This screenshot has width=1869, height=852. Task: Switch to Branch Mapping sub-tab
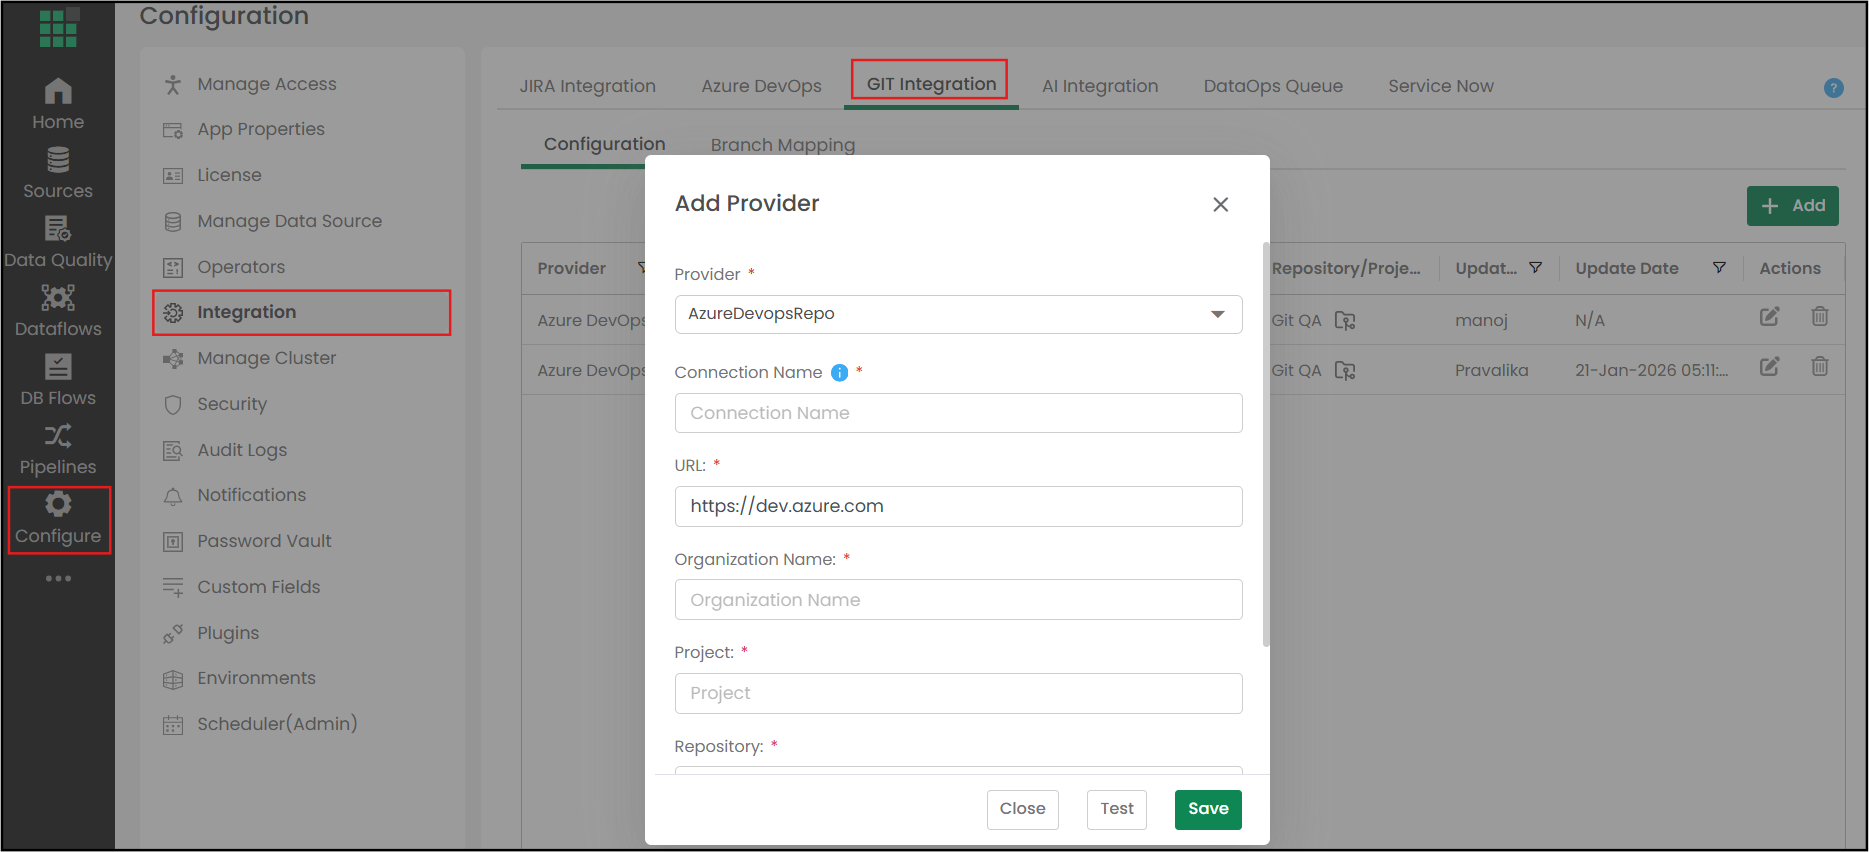pos(783,145)
